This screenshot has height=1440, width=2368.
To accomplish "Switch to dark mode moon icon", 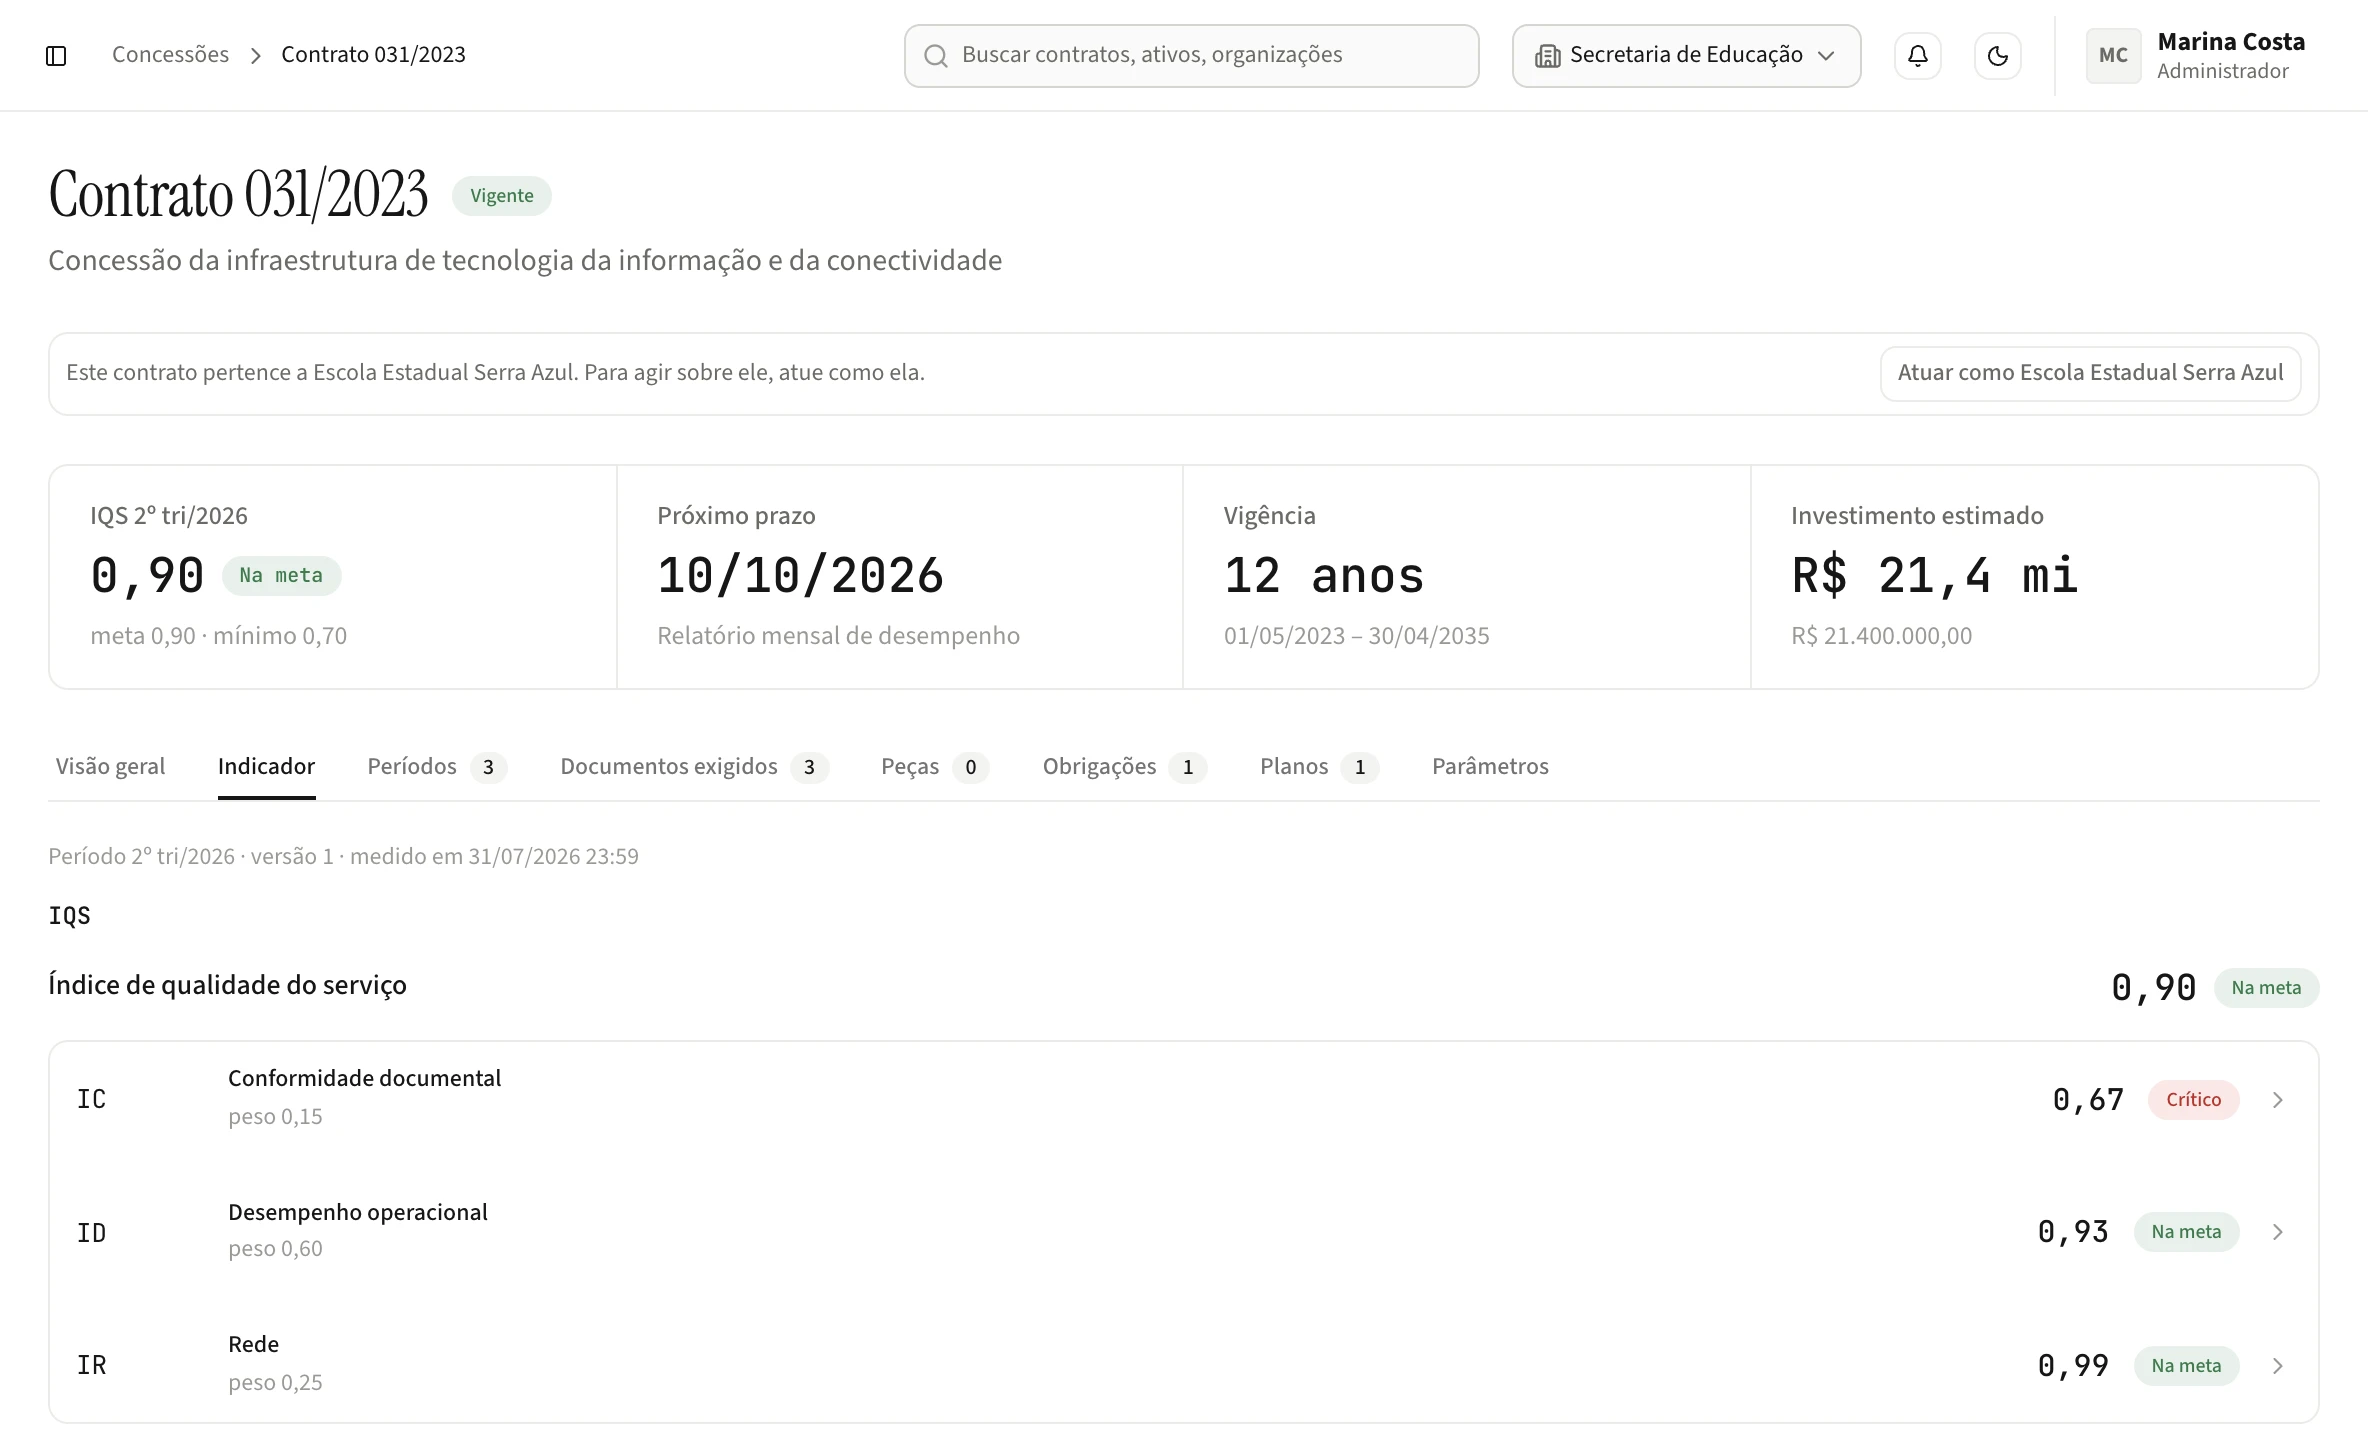I will [x=1997, y=56].
